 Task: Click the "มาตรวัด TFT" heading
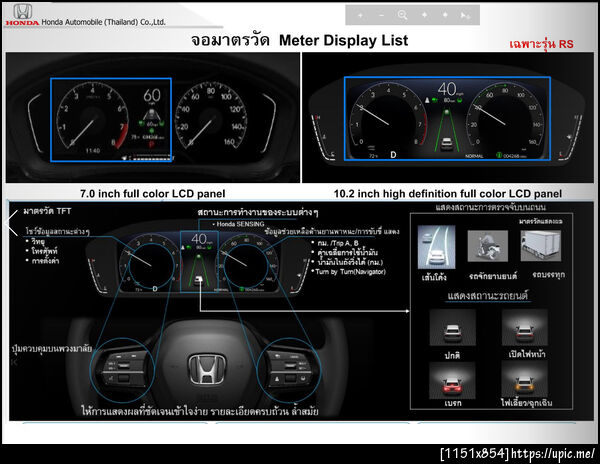pos(47,211)
